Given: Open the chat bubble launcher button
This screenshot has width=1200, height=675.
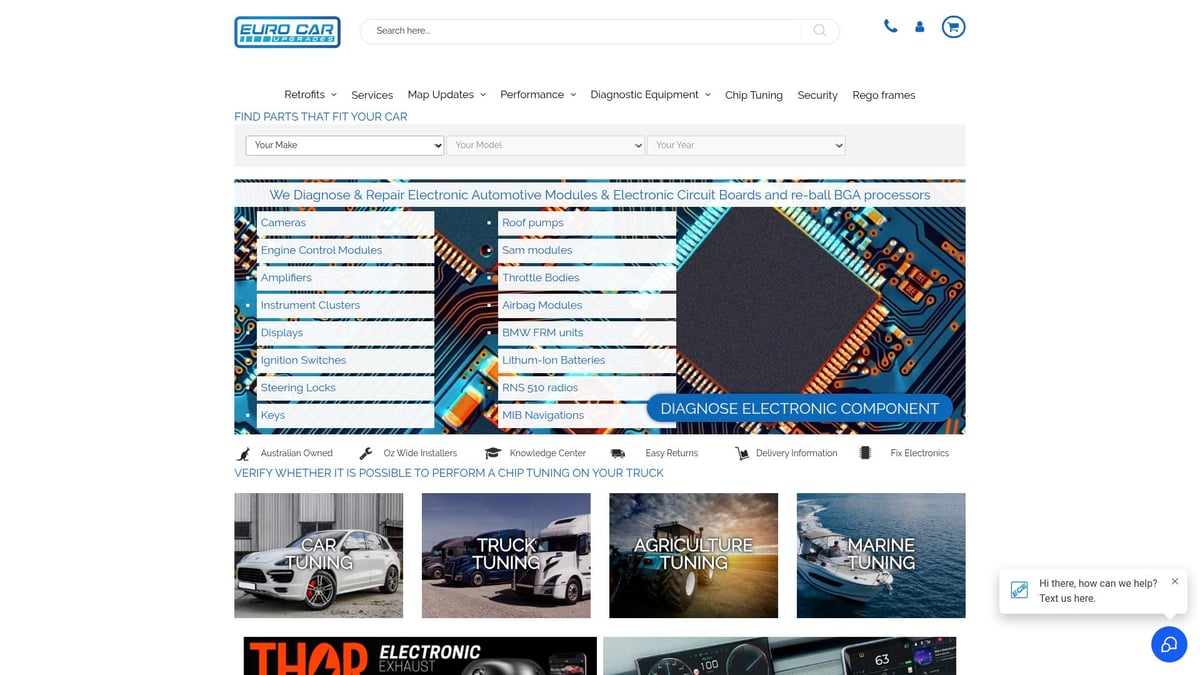Looking at the screenshot, I should pyautogui.click(x=1169, y=644).
